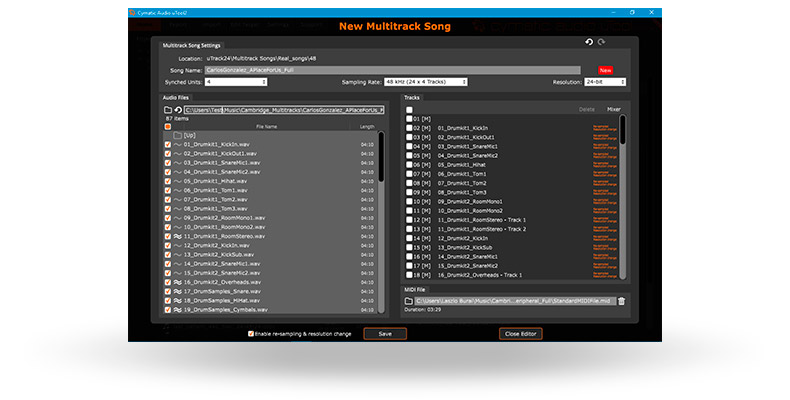Disable re-sampling & resolution change checkbox
This screenshot has height=400, width=790.
251,334
